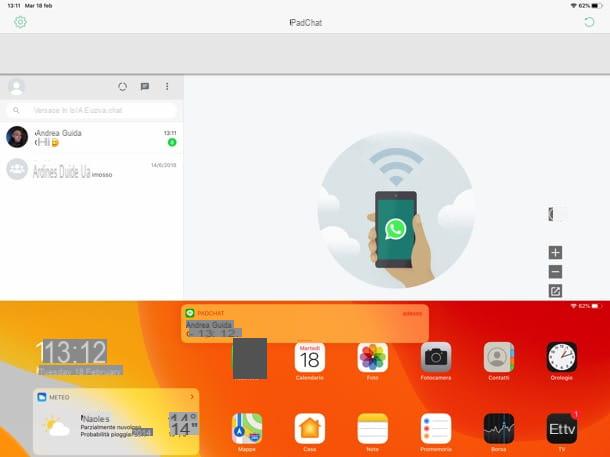Tap the top status bar battery indicator

click(x=597, y=6)
